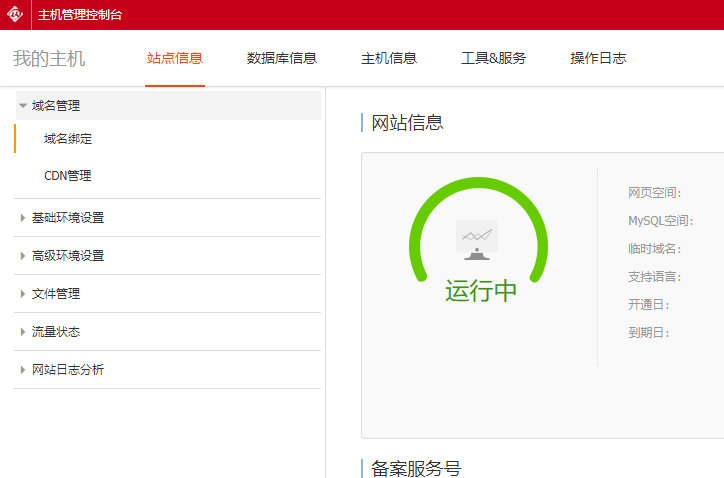Open CDN管理 in the sidebar
The height and width of the screenshot is (478, 724).
pyautogui.click(x=68, y=175)
